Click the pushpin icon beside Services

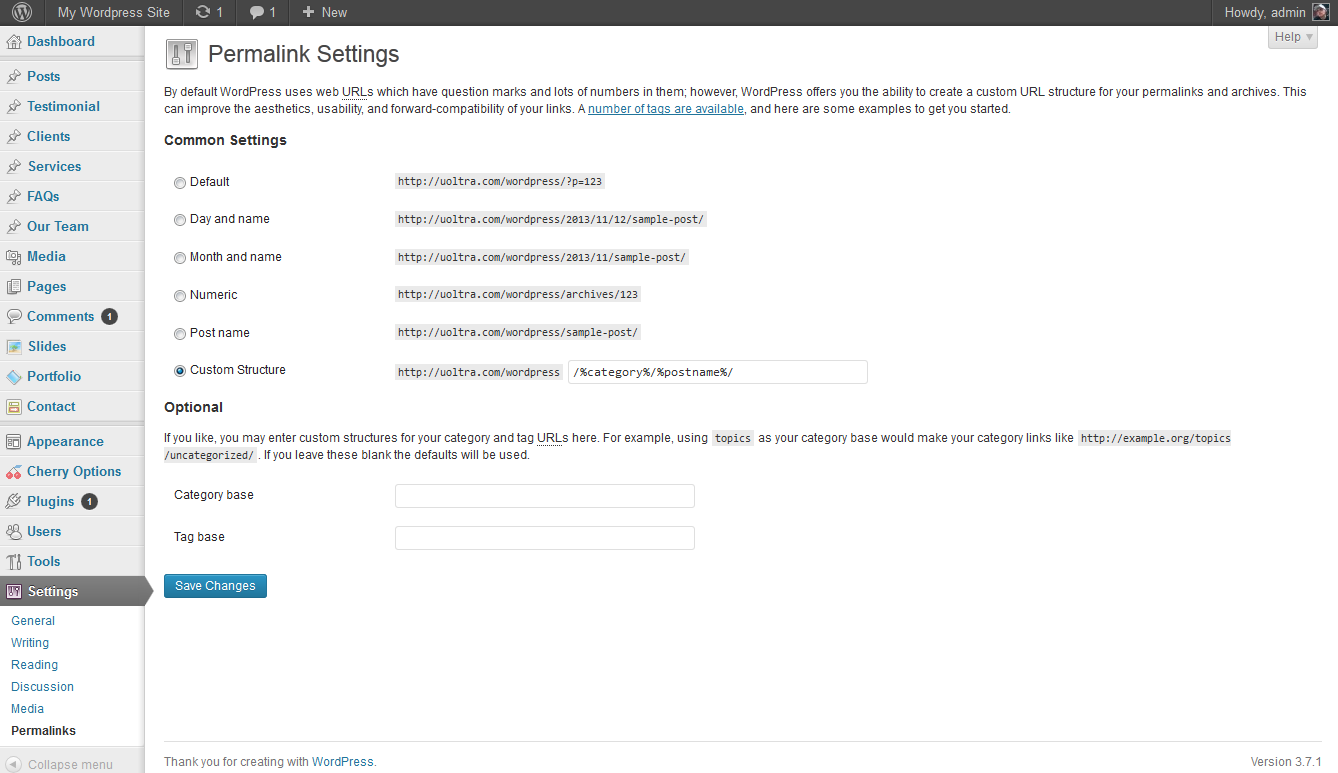pos(14,166)
